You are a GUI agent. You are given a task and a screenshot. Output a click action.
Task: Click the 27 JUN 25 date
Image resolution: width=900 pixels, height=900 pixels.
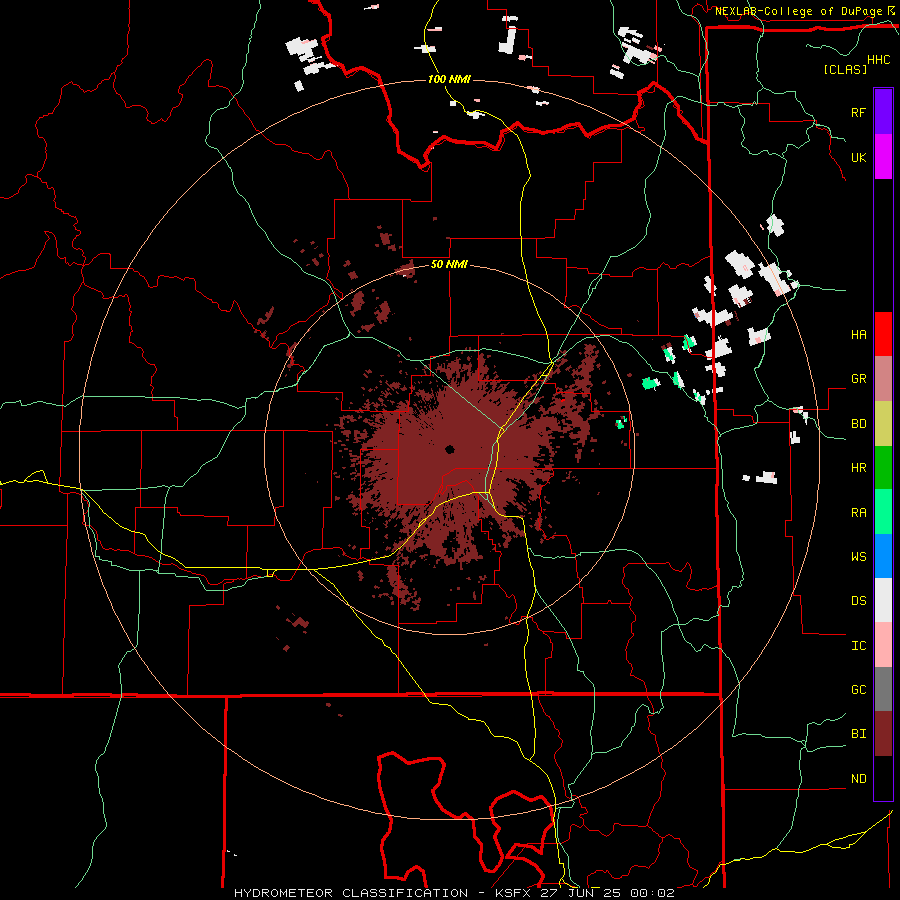pos(582,893)
